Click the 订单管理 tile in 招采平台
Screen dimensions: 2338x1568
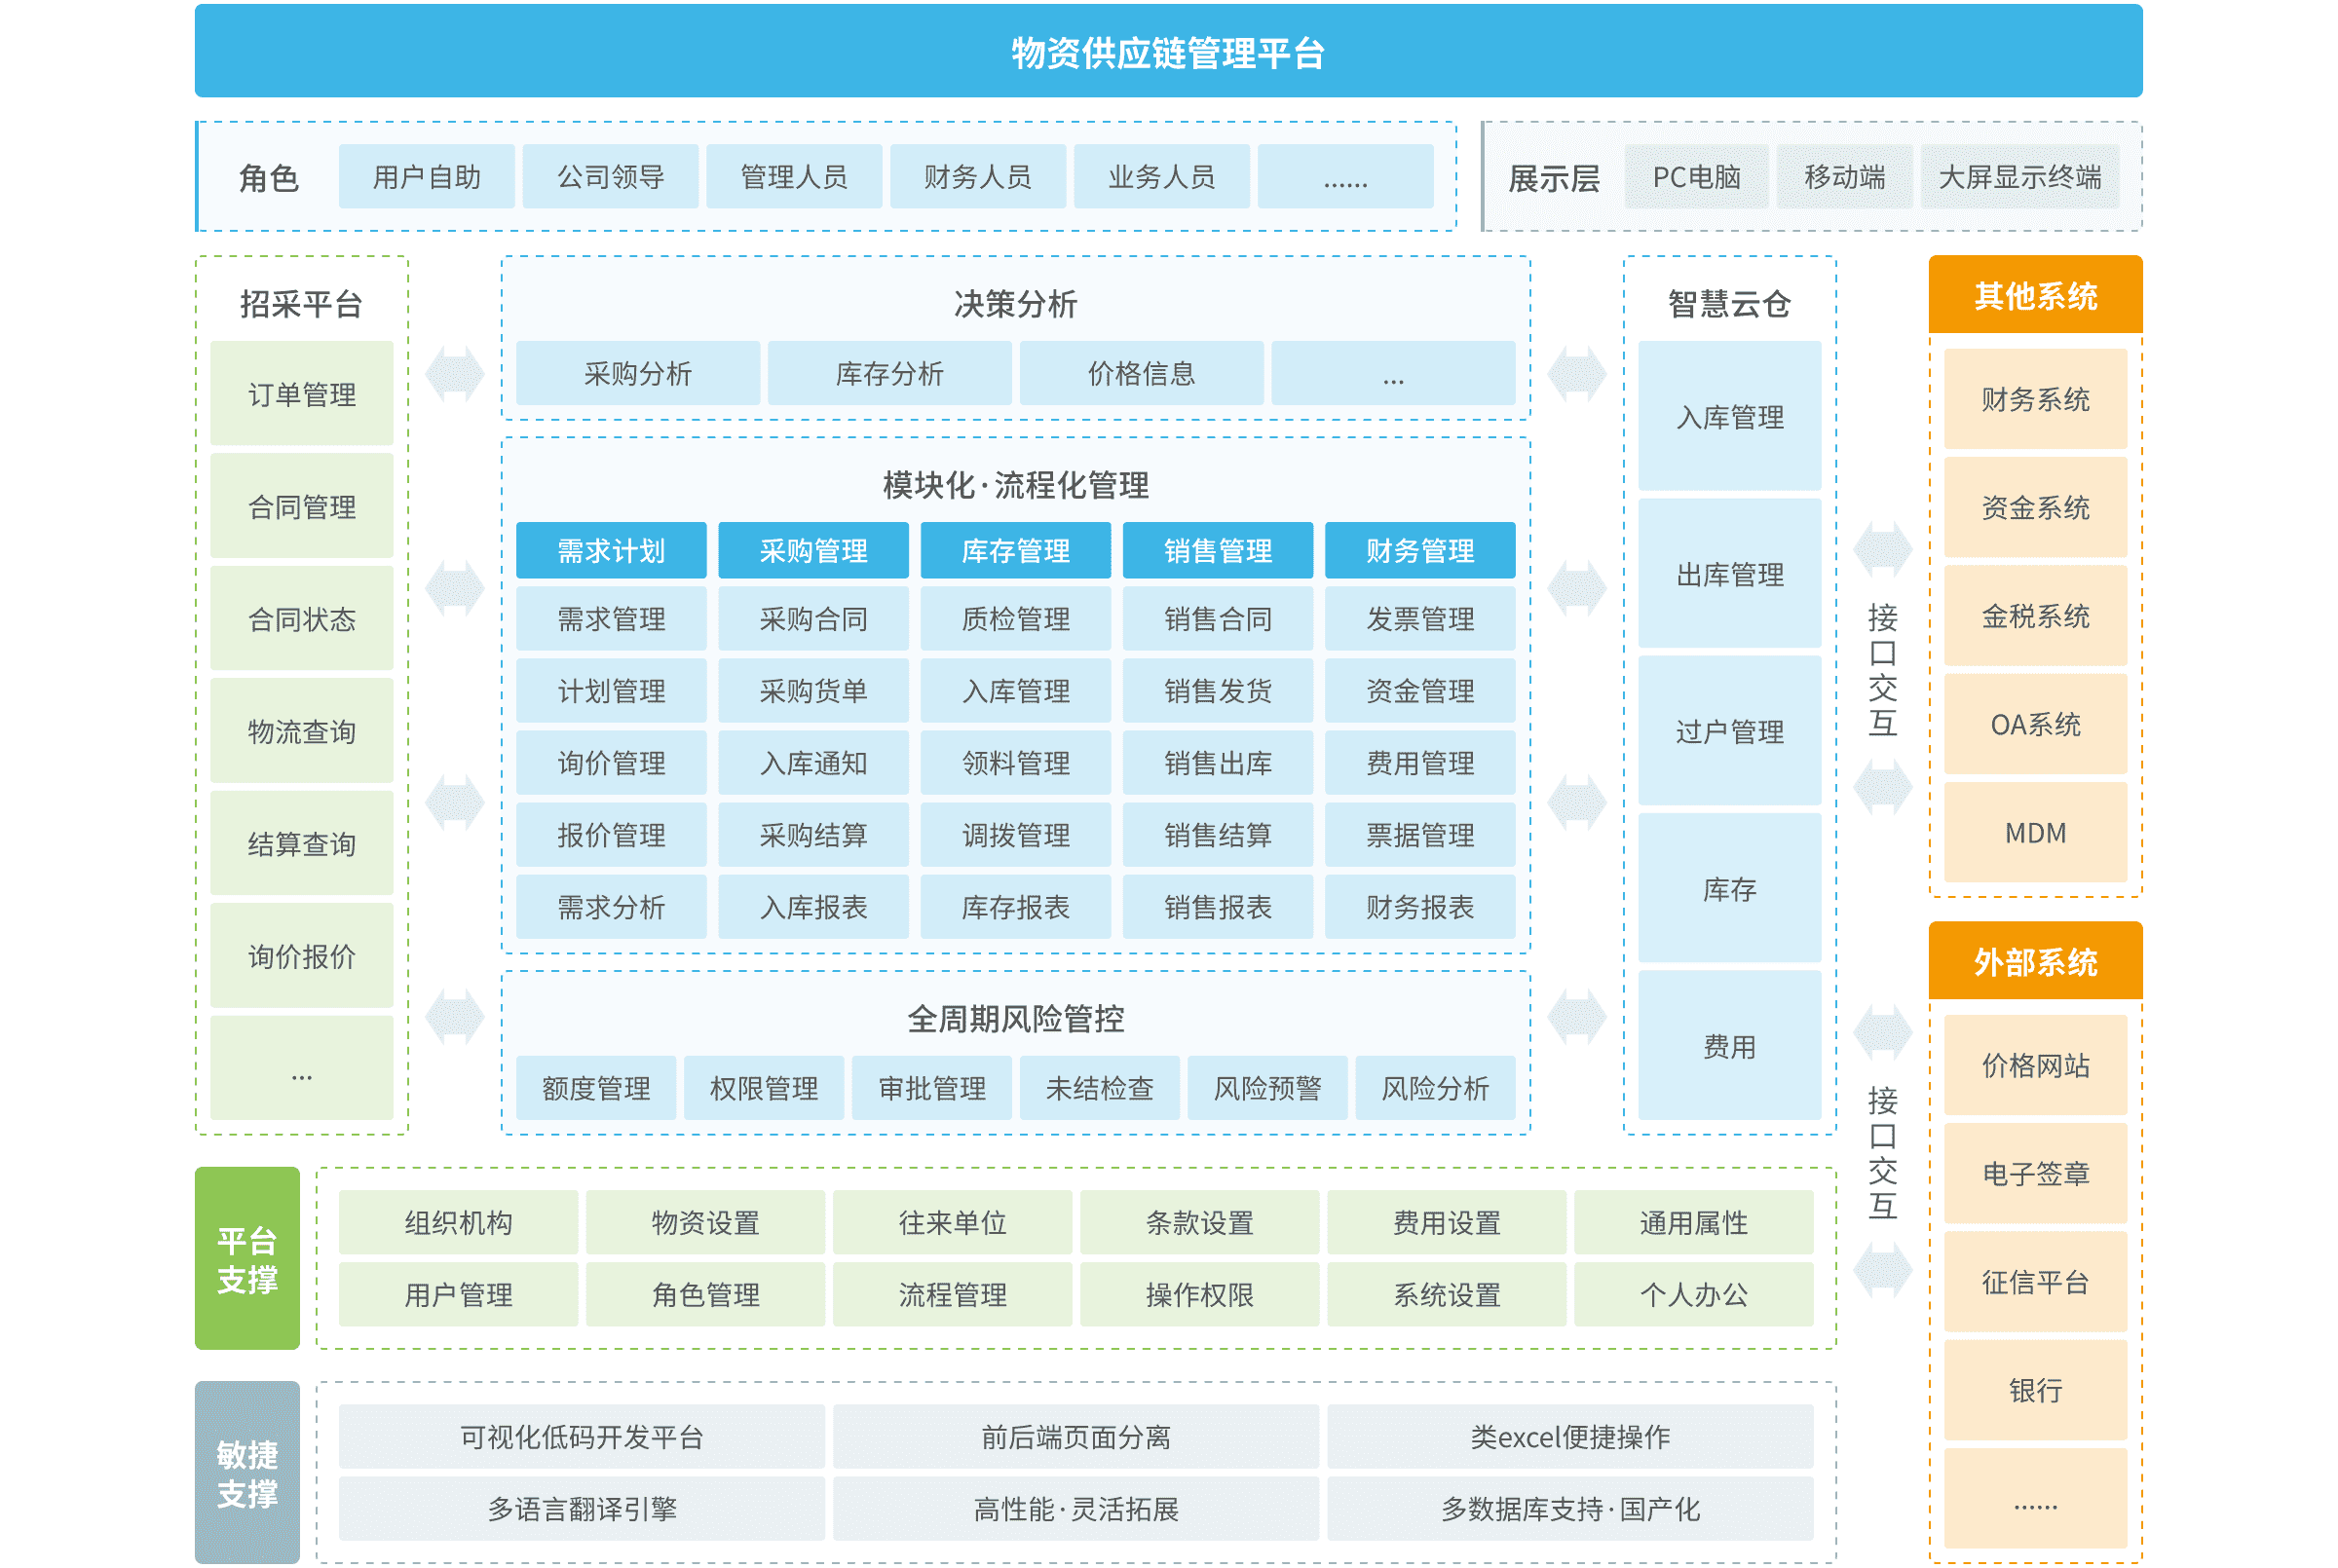click(x=301, y=394)
